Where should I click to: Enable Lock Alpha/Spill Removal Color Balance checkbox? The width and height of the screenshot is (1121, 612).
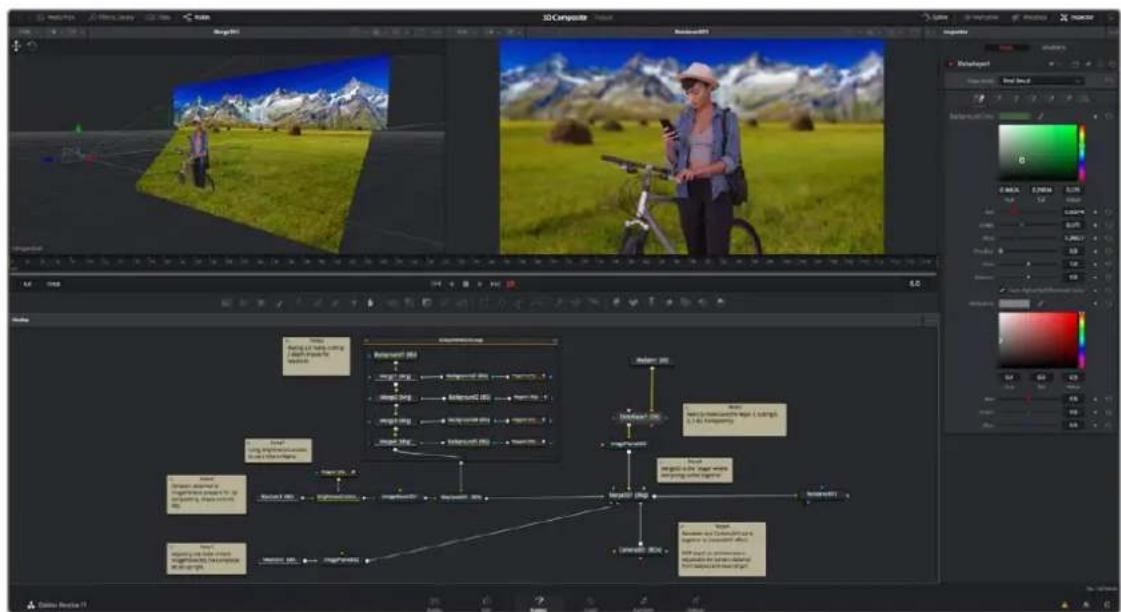[x=1002, y=290]
